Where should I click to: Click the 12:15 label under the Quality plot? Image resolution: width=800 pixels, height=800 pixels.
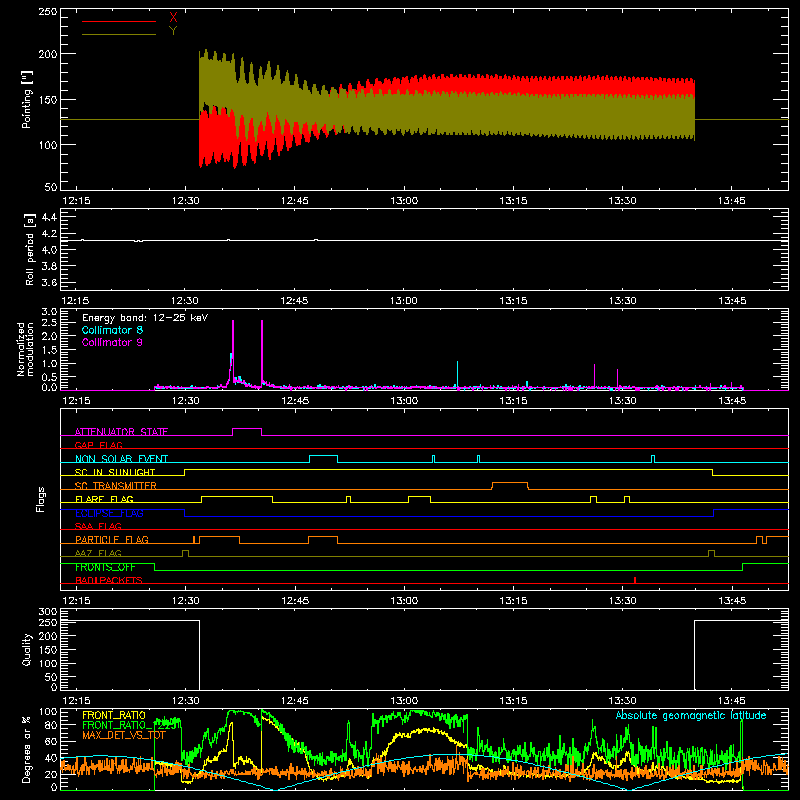click(76, 701)
